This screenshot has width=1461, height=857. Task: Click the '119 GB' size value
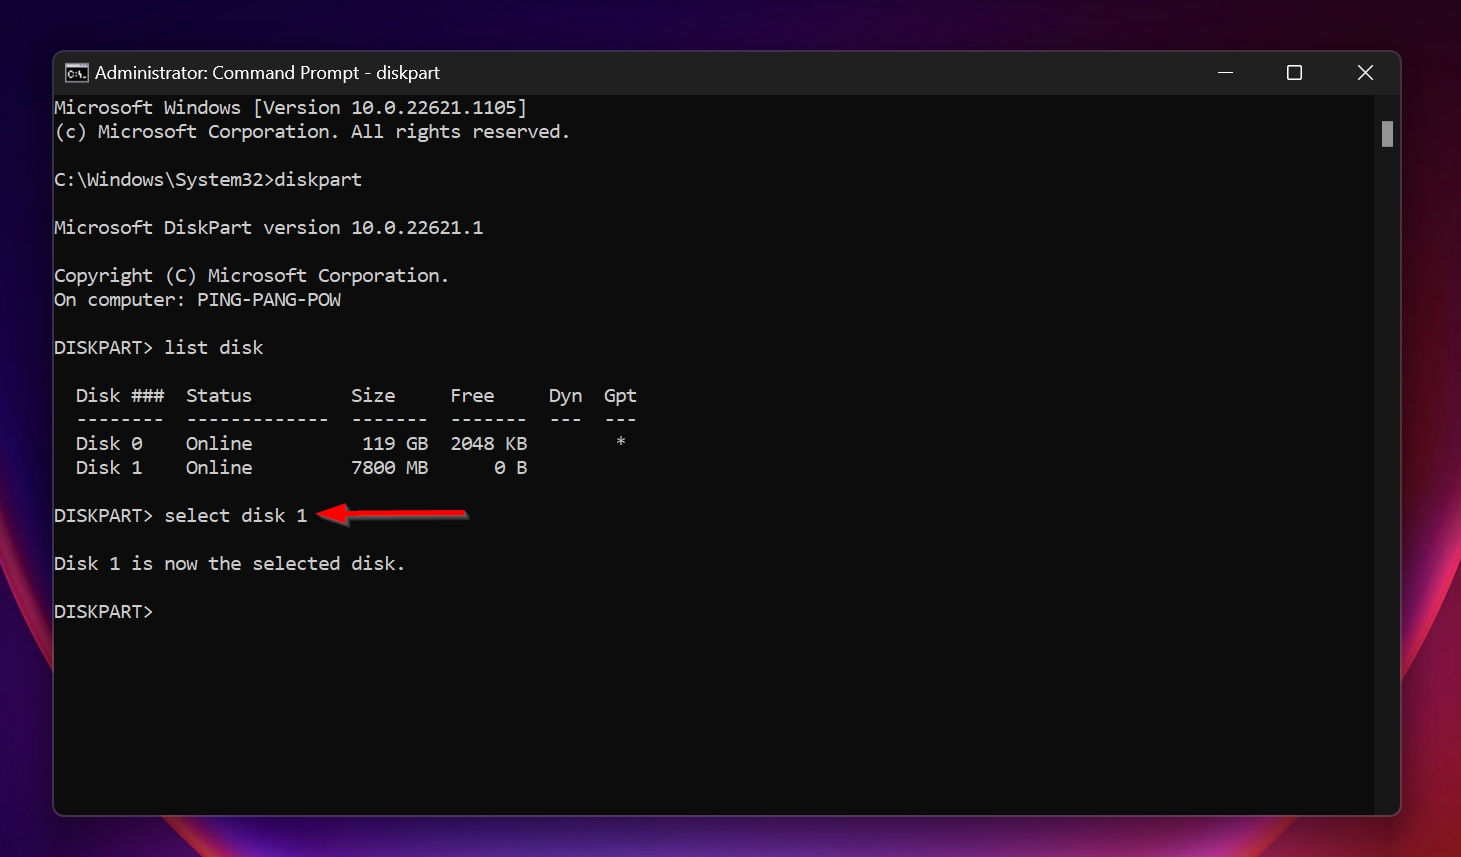(395, 444)
